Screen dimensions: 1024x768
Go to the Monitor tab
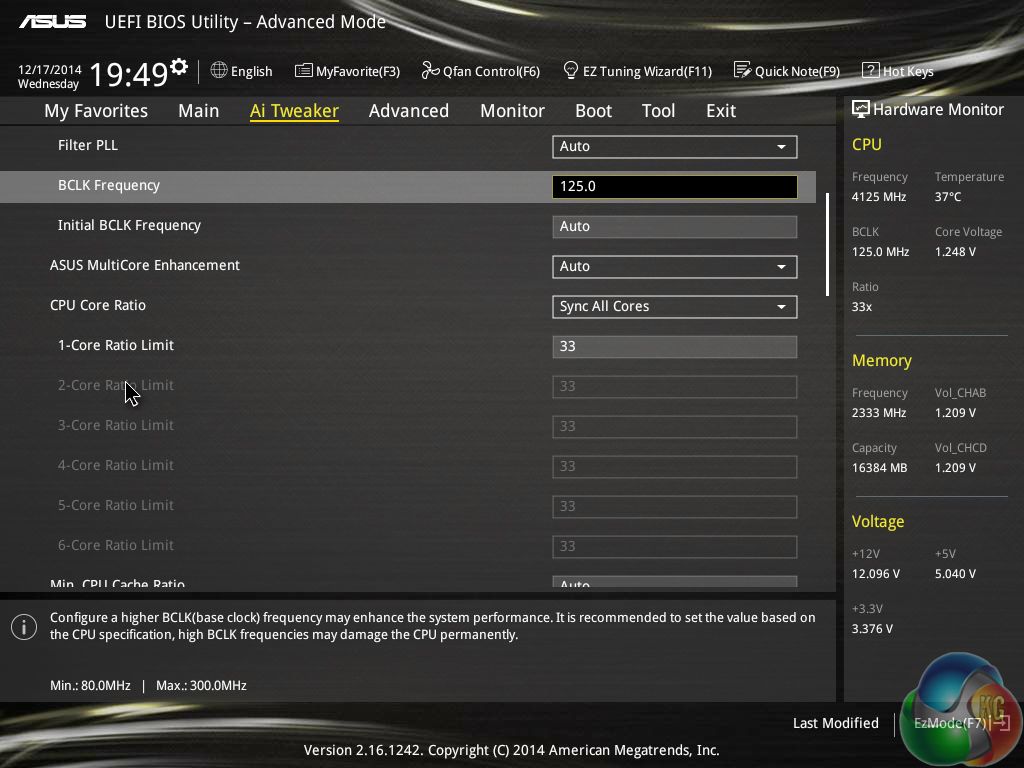(512, 111)
